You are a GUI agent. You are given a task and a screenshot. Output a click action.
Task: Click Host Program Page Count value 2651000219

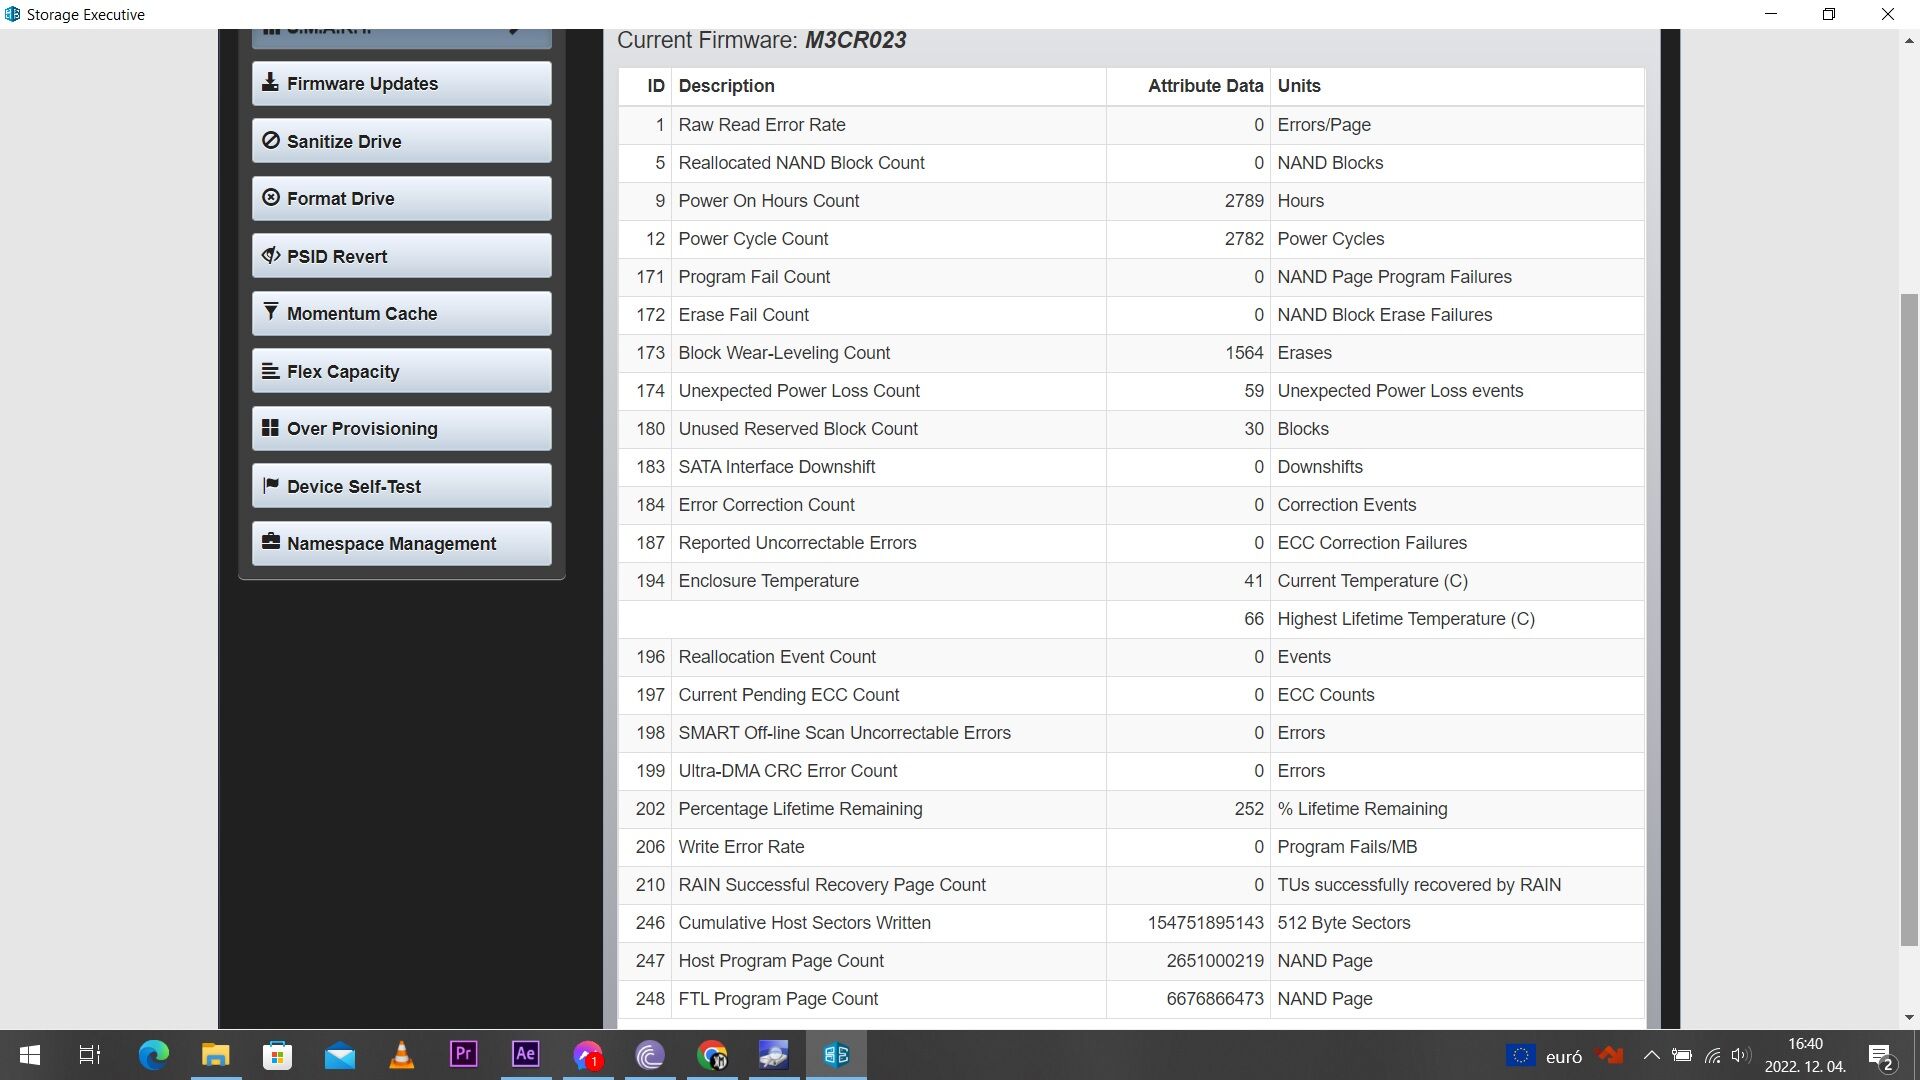1215,961
